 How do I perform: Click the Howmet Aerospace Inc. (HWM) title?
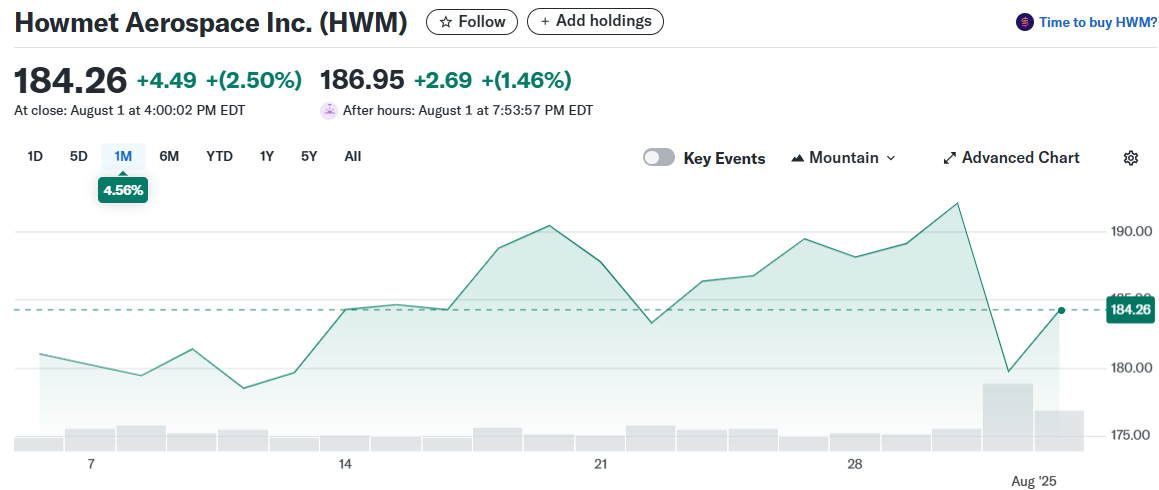coord(211,23)
